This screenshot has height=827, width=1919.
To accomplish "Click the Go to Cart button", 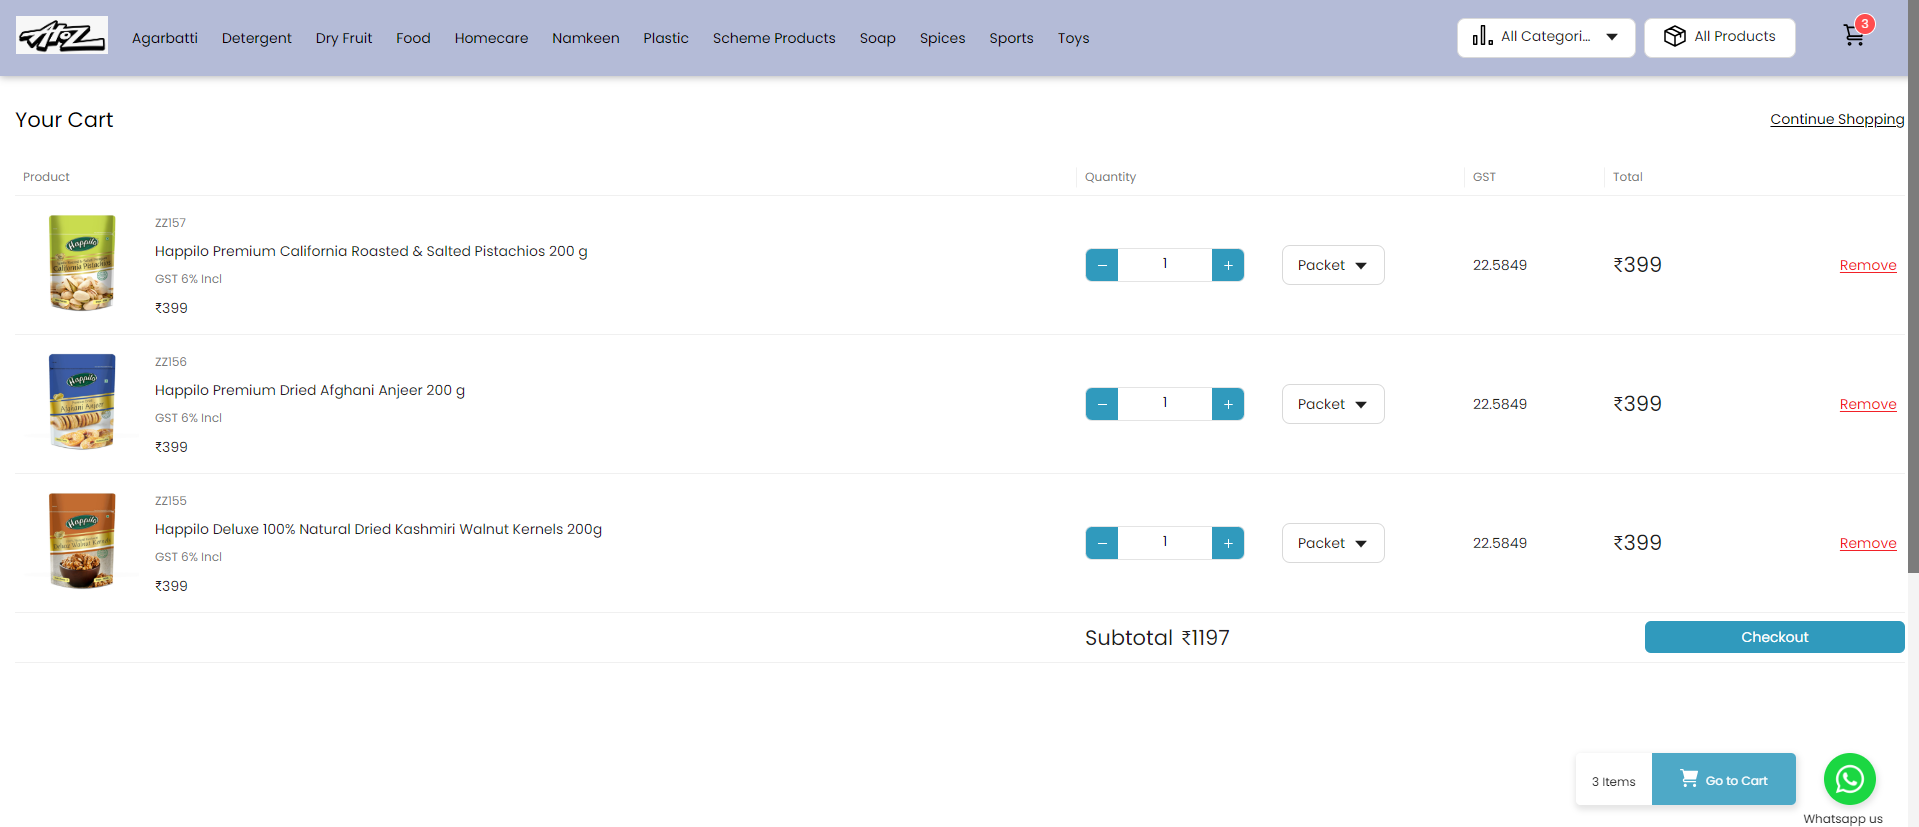I will (1724, 780).
